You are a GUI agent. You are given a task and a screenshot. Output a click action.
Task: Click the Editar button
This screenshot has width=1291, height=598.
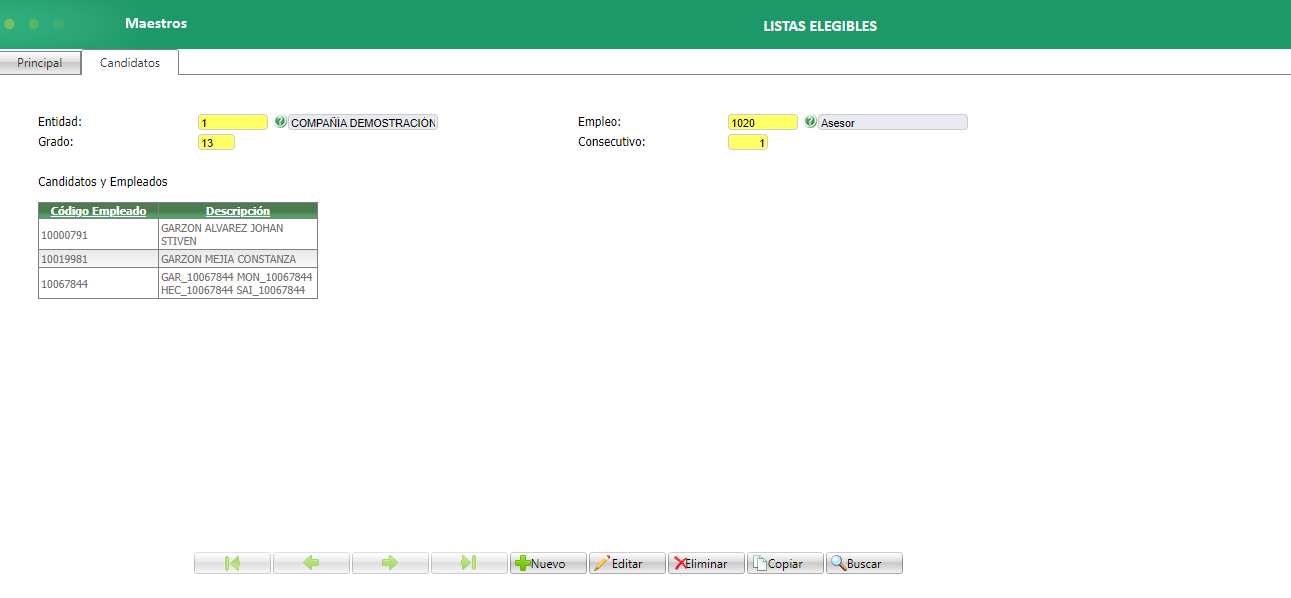(627, 563)
